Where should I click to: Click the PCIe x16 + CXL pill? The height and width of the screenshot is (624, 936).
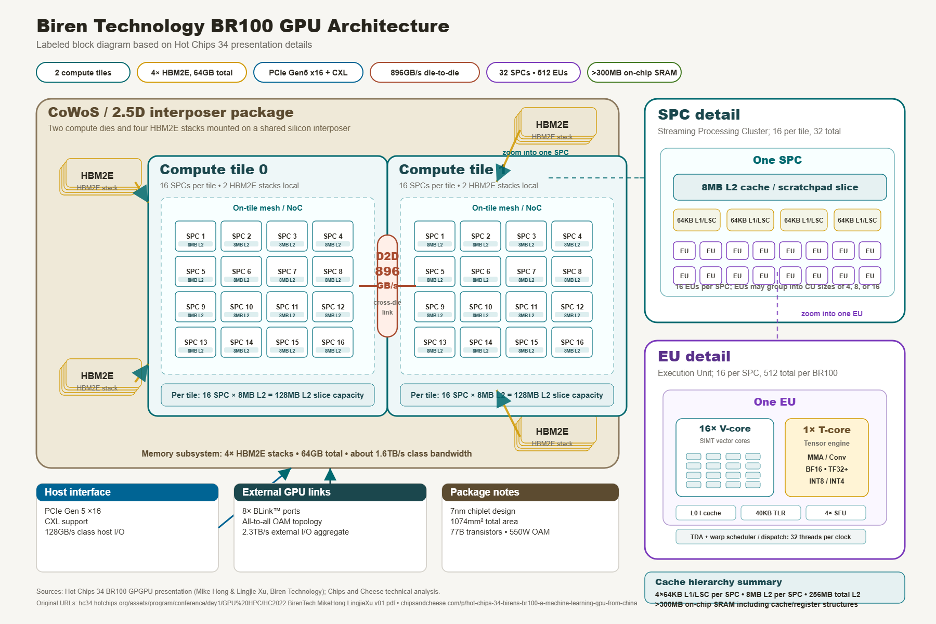pos(308,72)
